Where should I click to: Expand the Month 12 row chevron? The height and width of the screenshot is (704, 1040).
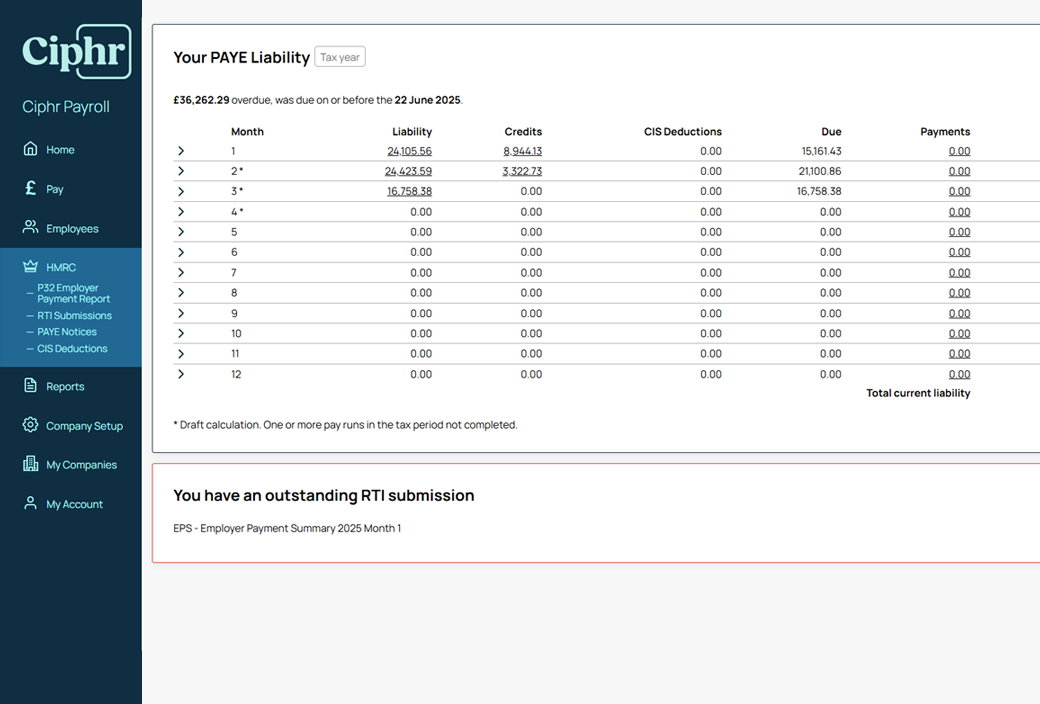pos(181,374)
